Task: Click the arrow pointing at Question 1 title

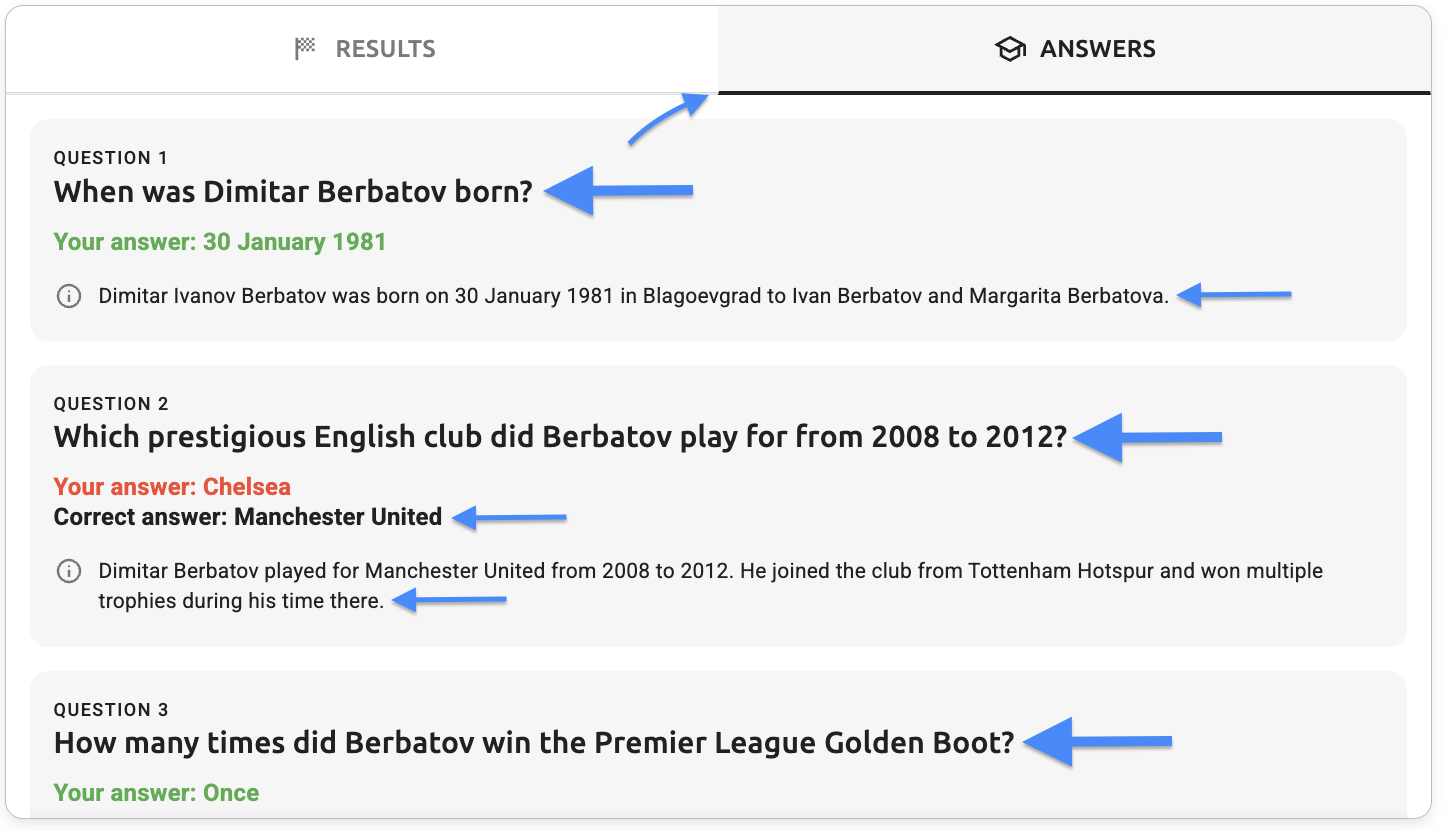Action: pyautogui.click(x=620, y=191)
